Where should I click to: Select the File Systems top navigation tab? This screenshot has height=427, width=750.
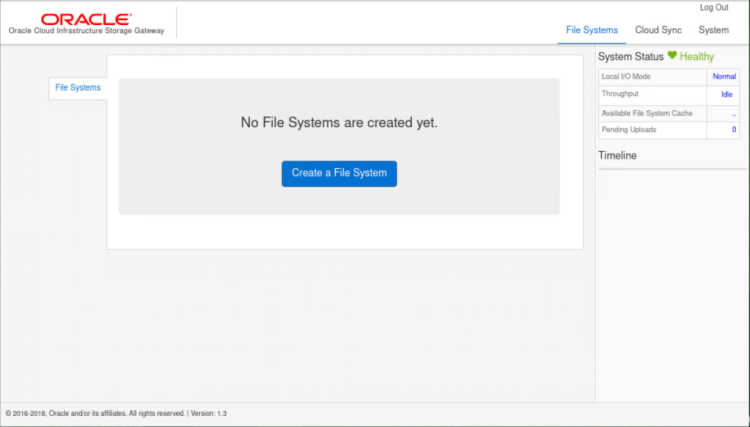tap(592, 30)
